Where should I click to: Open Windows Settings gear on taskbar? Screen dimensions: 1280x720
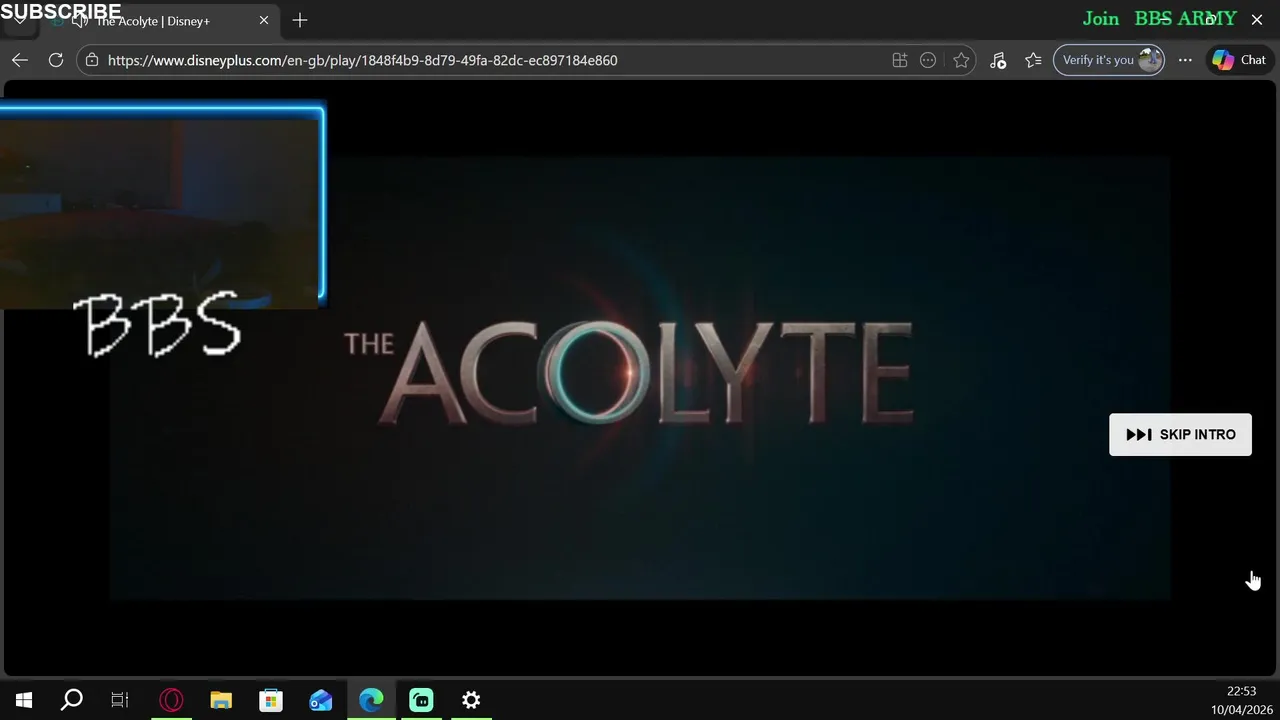[x=471, y=700]
